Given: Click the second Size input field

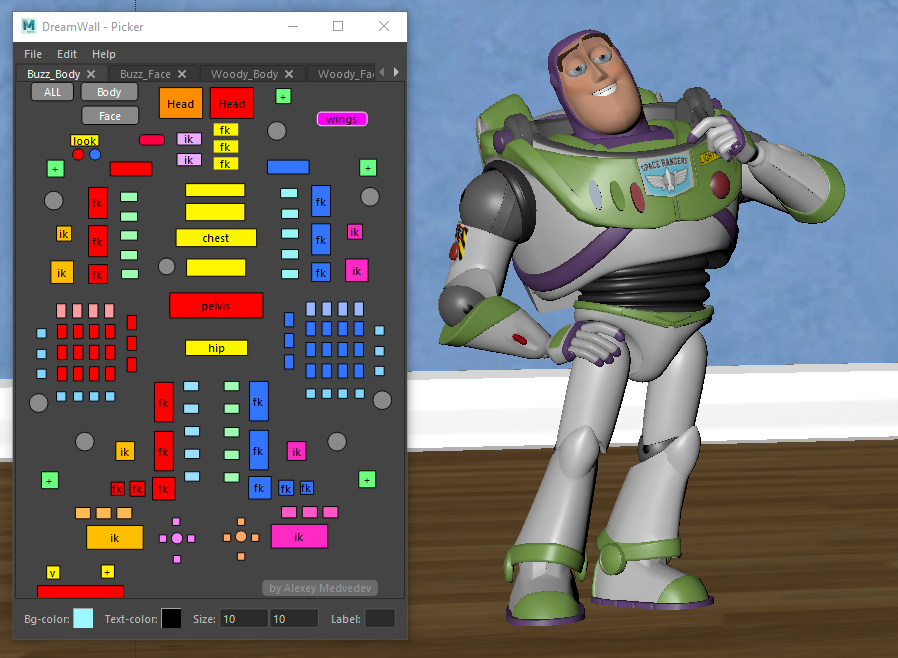Looking at the screenshot, I should pos(294,618).
